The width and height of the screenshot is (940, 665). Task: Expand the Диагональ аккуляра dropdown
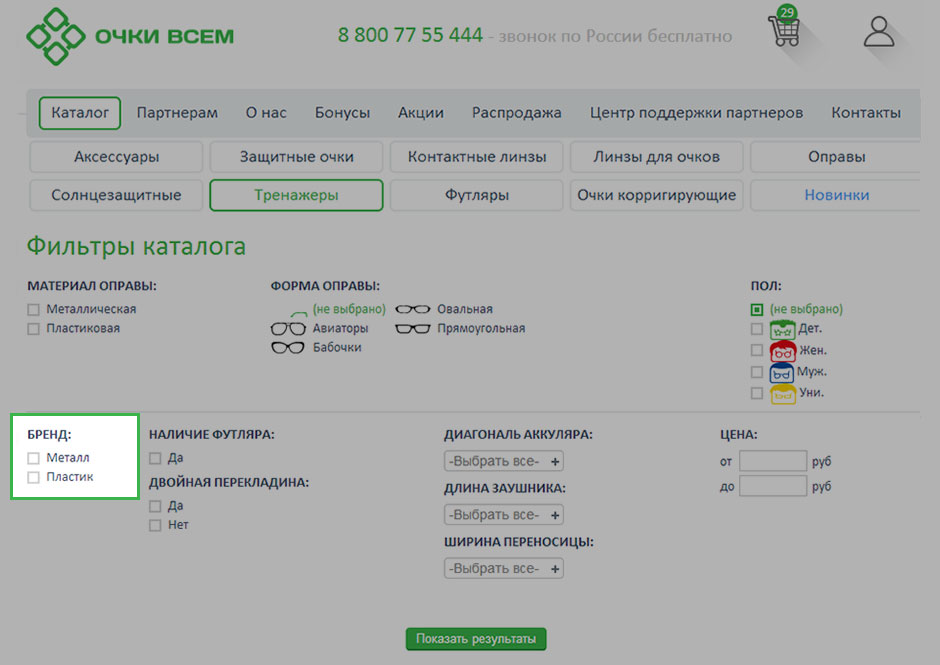(504, 461)
